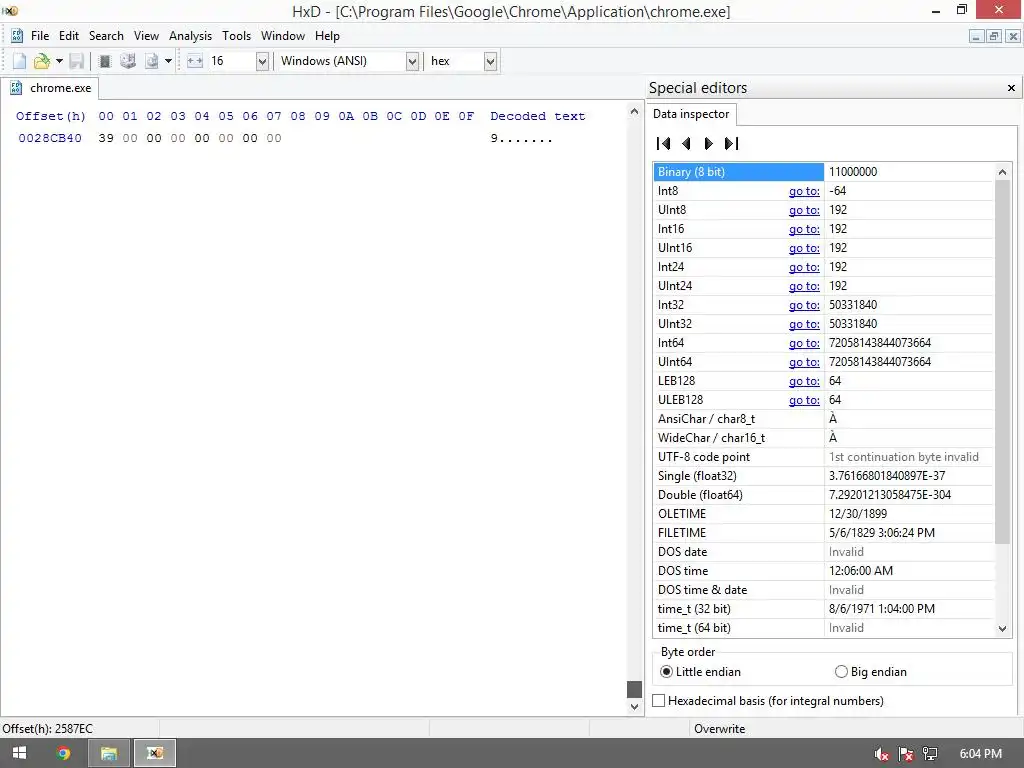
Task: Jump to first byte in Data inspector
Action: tap(664, 144)
